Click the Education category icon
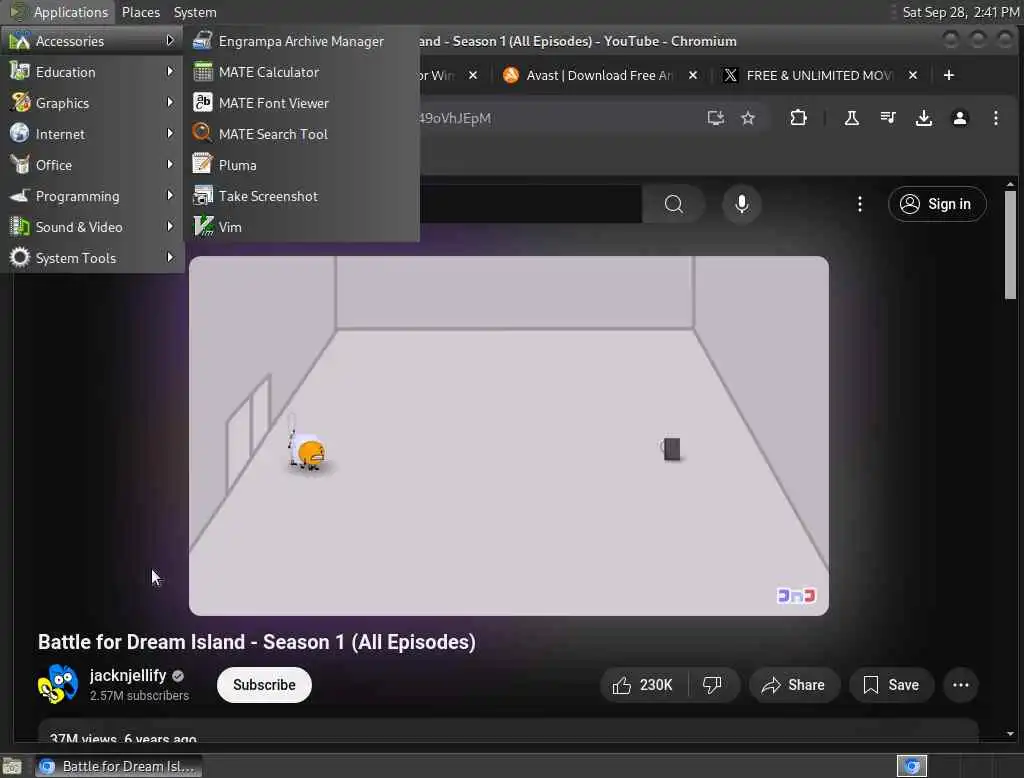Viewport: 1024px width, 778px height. pos(20,71)
